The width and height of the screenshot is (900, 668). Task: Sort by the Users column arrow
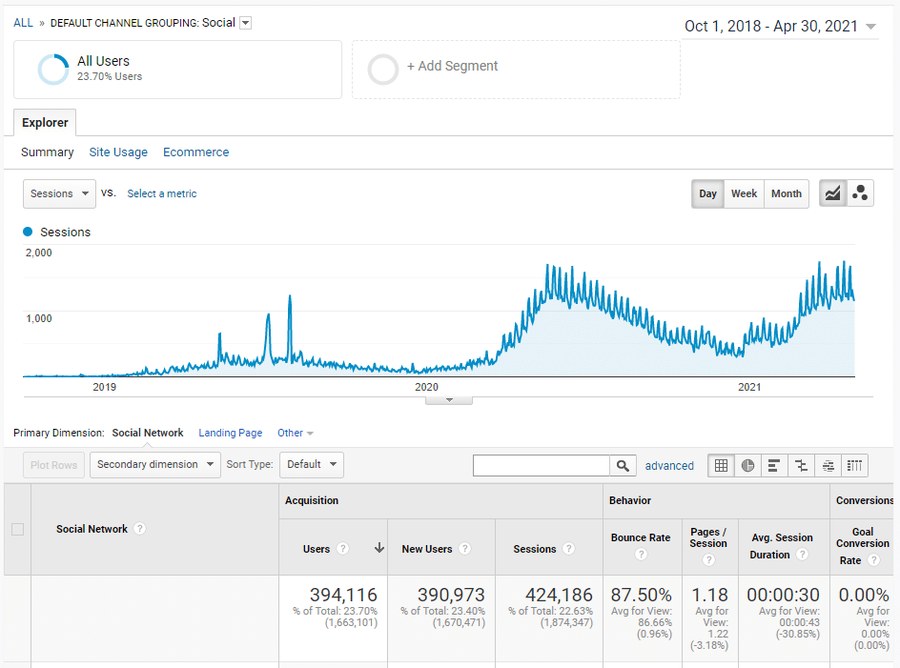point(379,547)
